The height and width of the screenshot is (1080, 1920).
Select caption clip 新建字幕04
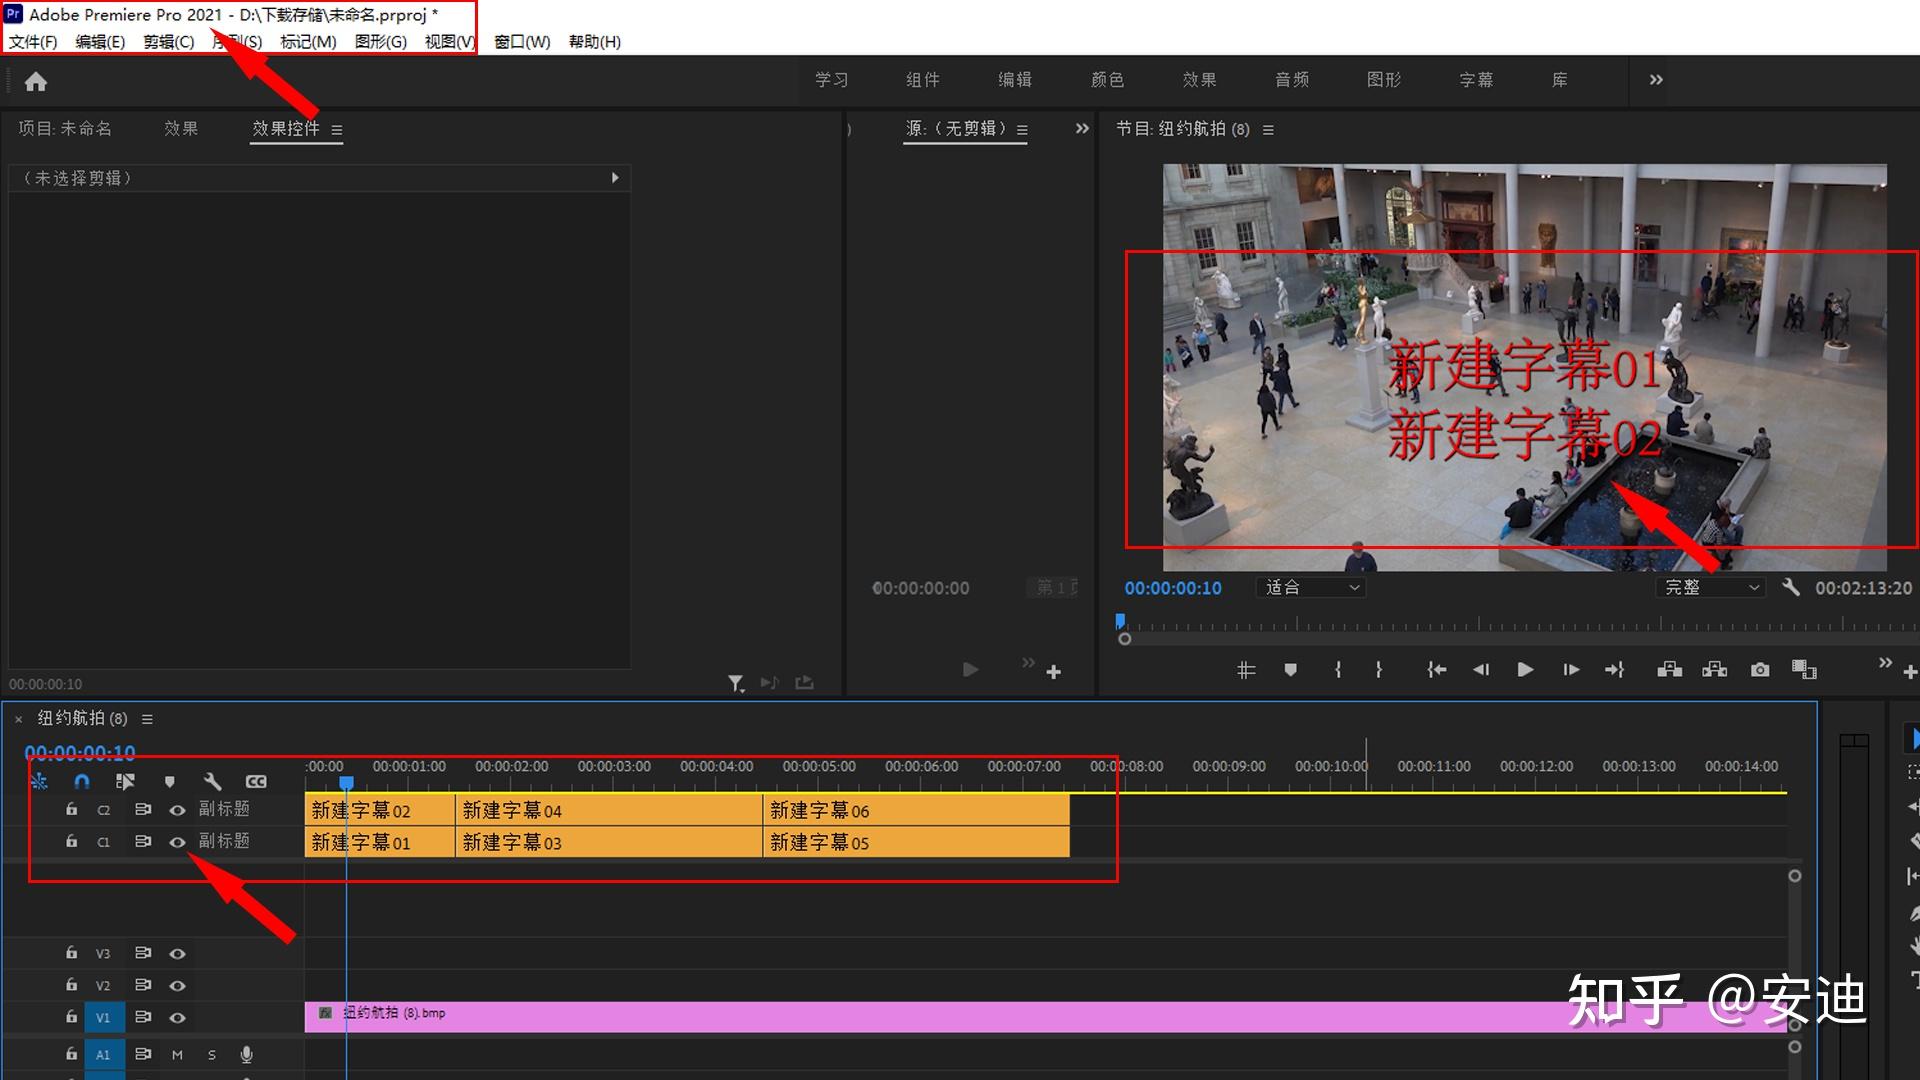pyautogui.click(x=609, y=810)
